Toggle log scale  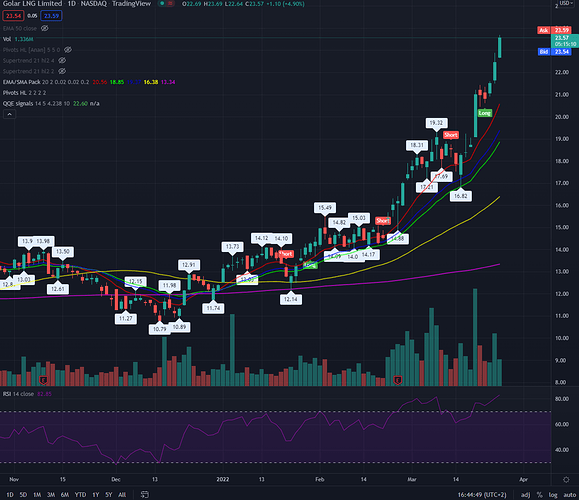tap(553, 494)
